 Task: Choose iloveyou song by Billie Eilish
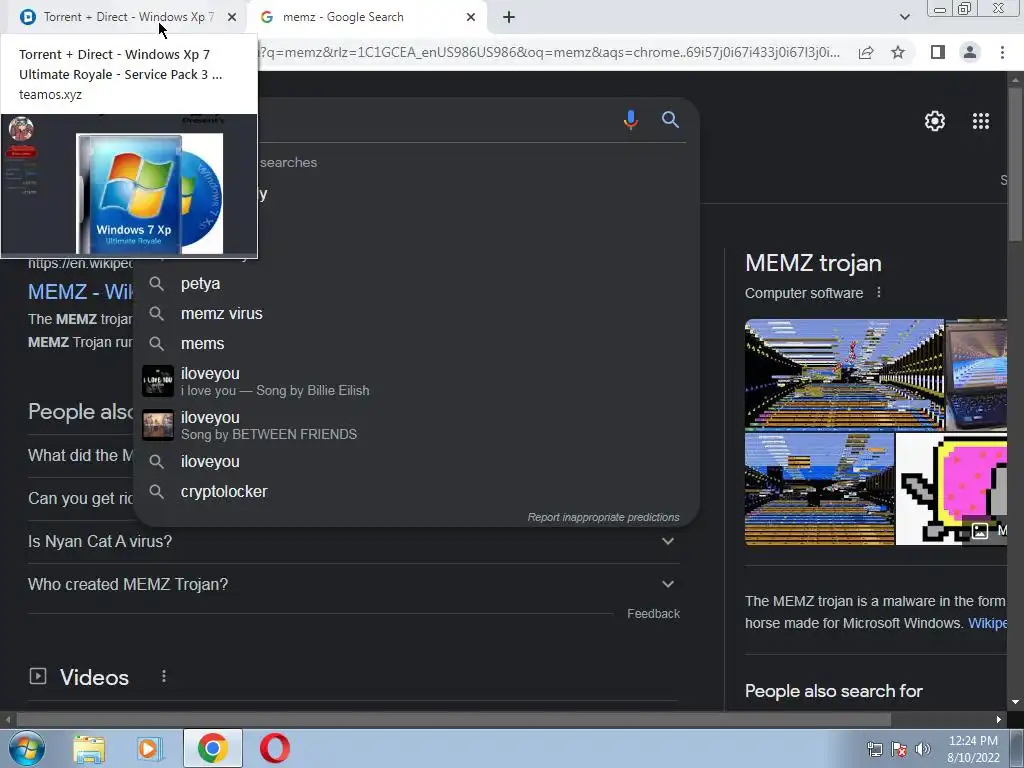click(x=416, y=381)
